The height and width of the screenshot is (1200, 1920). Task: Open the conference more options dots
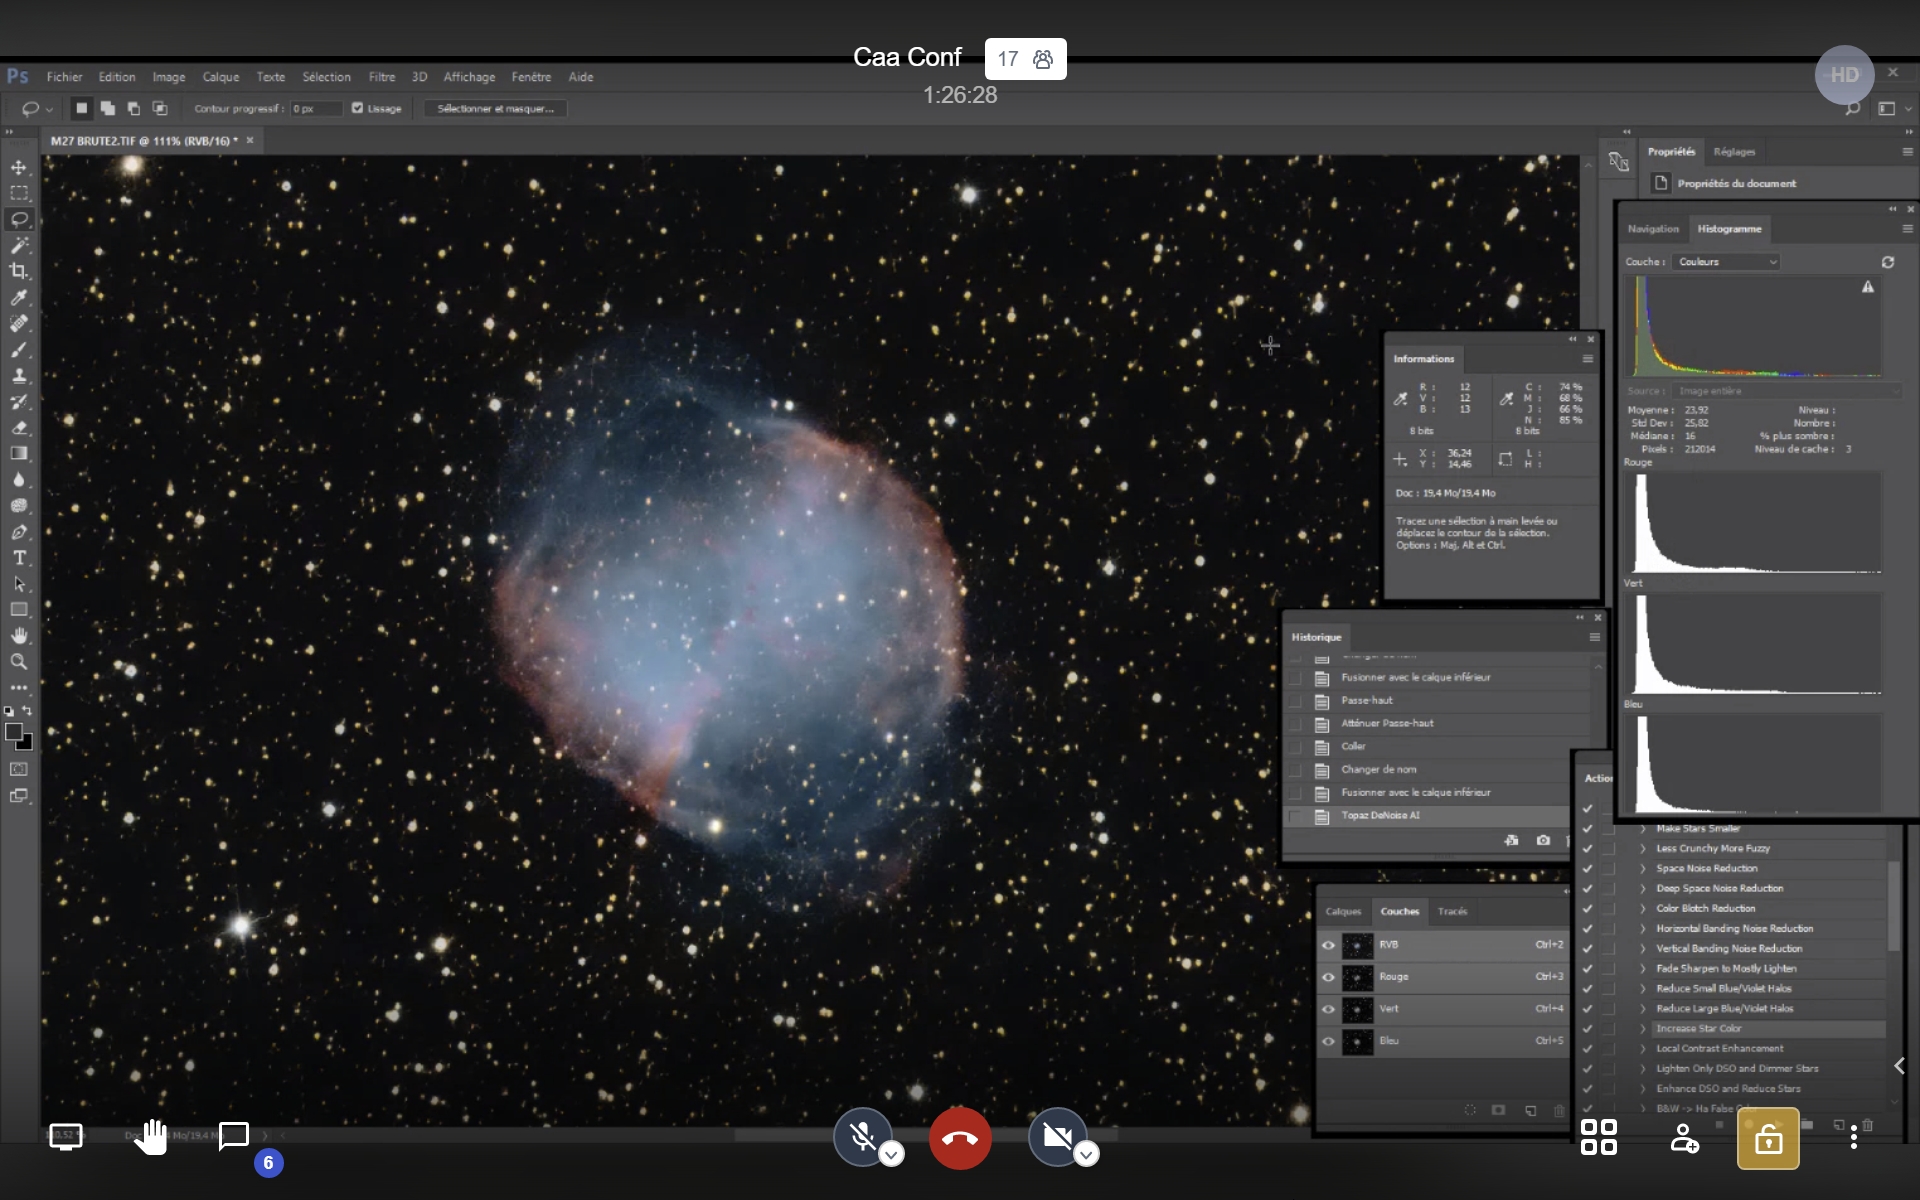click(x=1853, y=1138)
